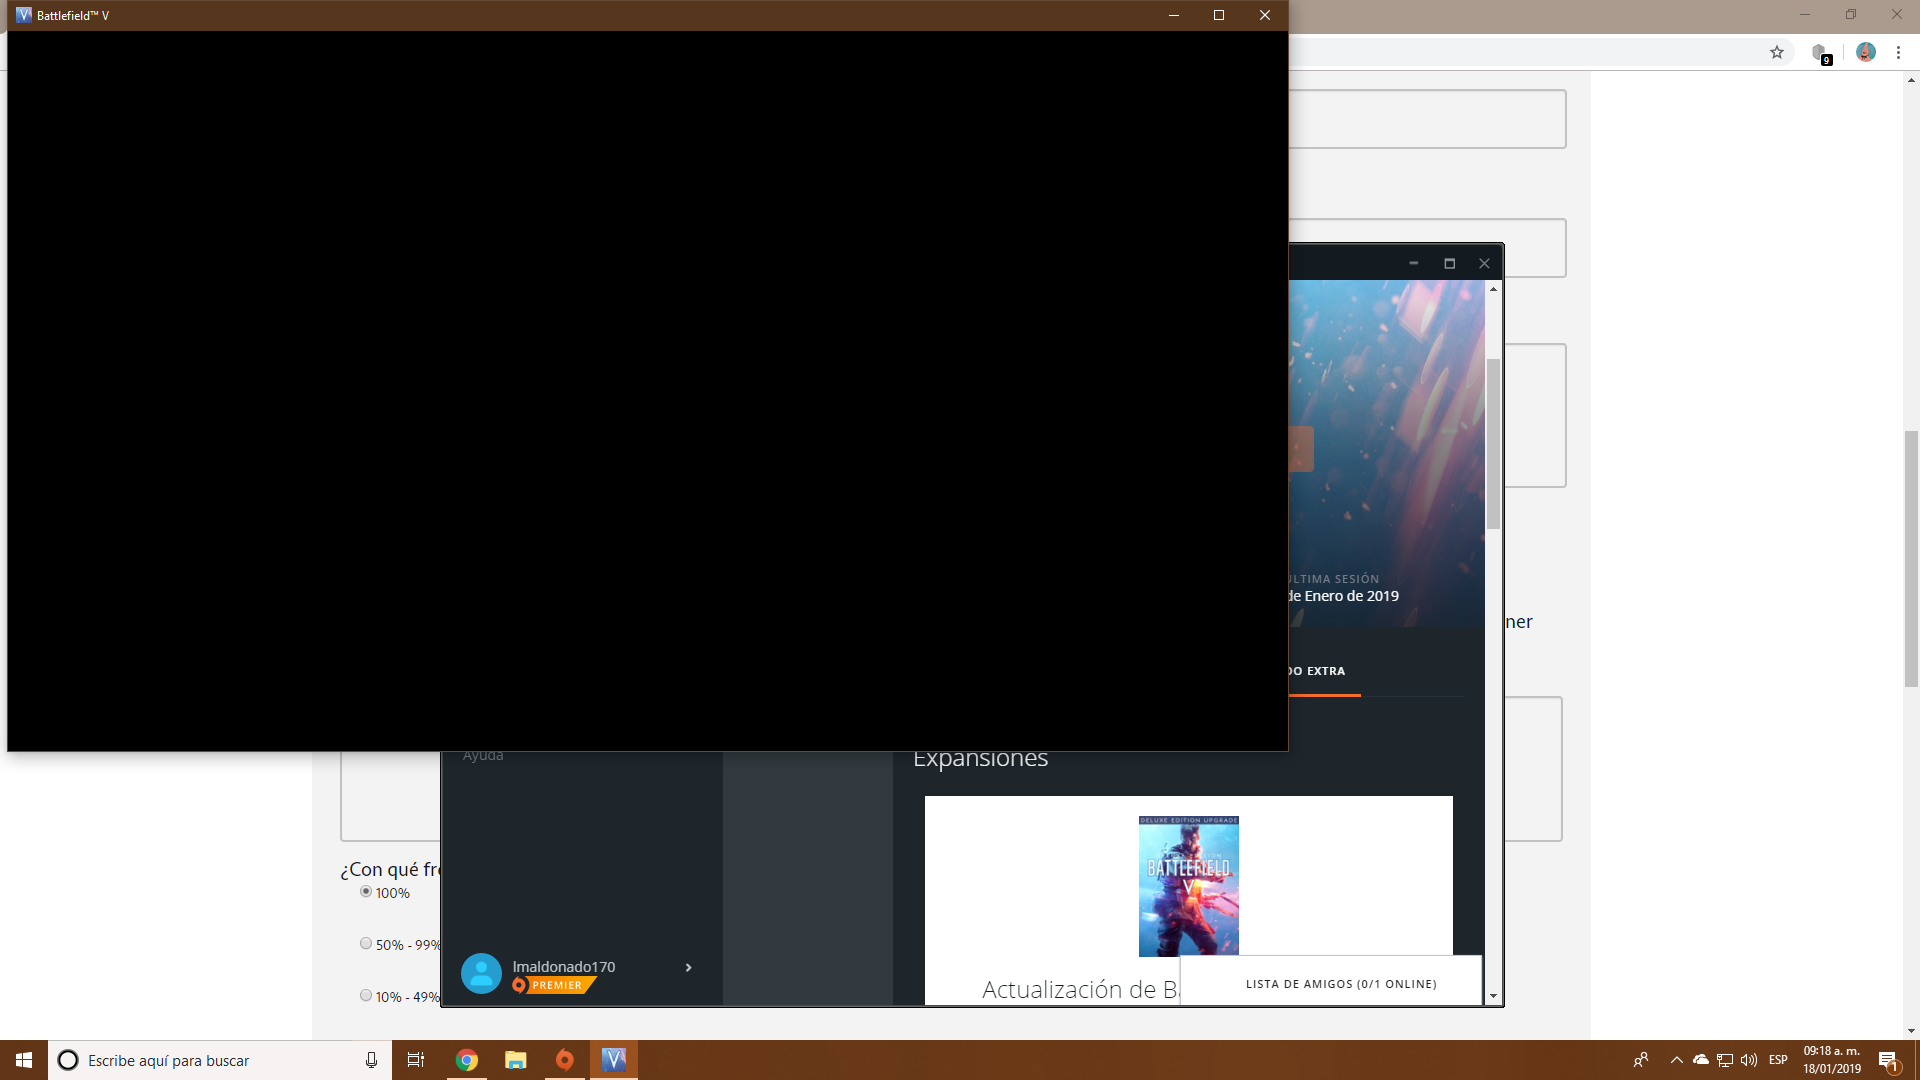The image size is (1920, 1080).
Task: Maximize the Battlefield V window
Action: point(1218,15)
